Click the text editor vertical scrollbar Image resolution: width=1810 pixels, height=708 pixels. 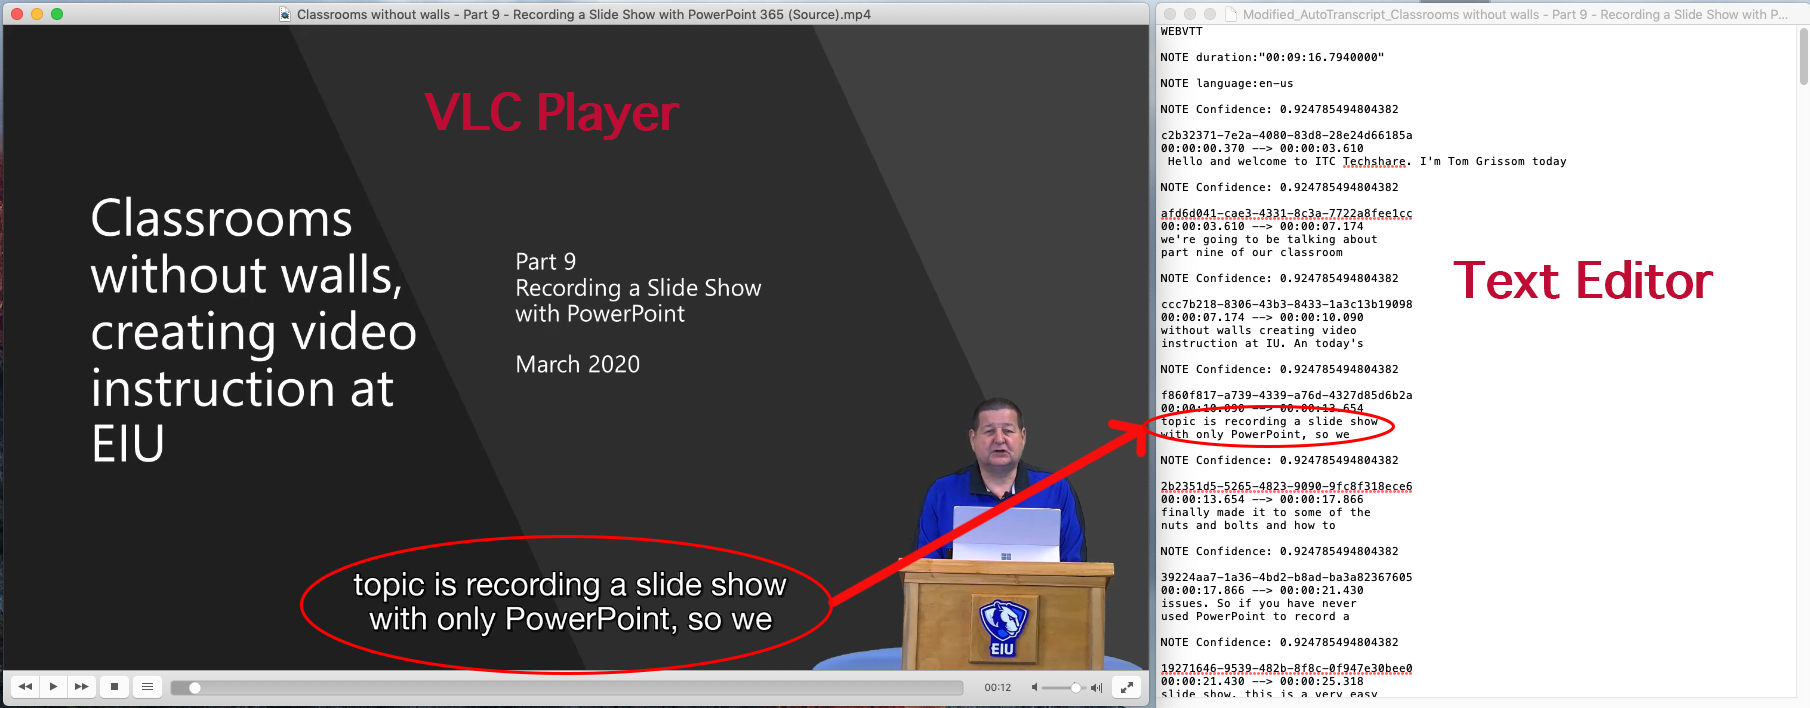(x=1803, y=58)
